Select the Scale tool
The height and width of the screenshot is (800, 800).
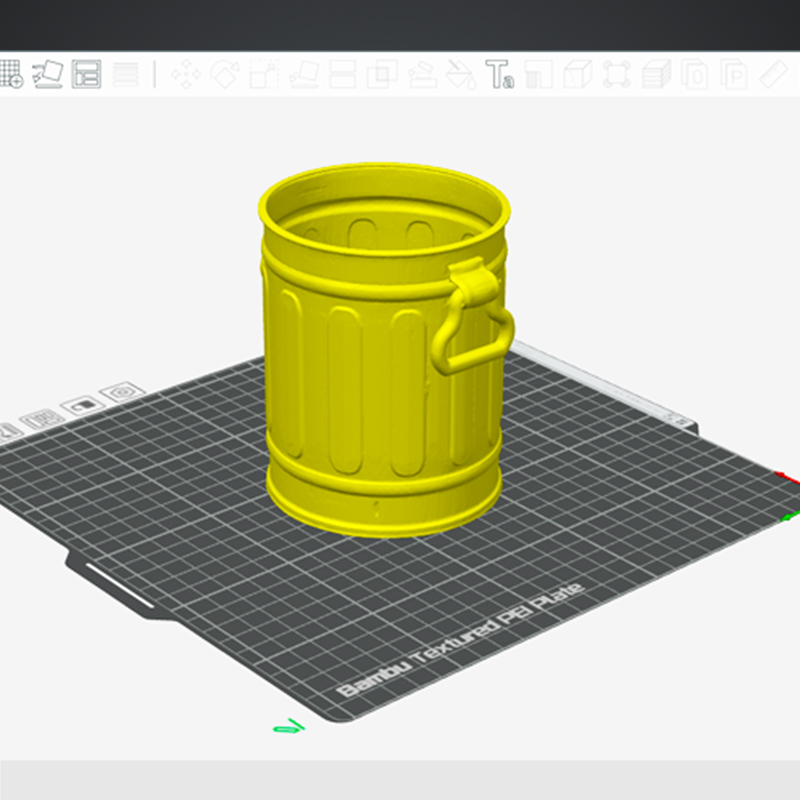264,74
